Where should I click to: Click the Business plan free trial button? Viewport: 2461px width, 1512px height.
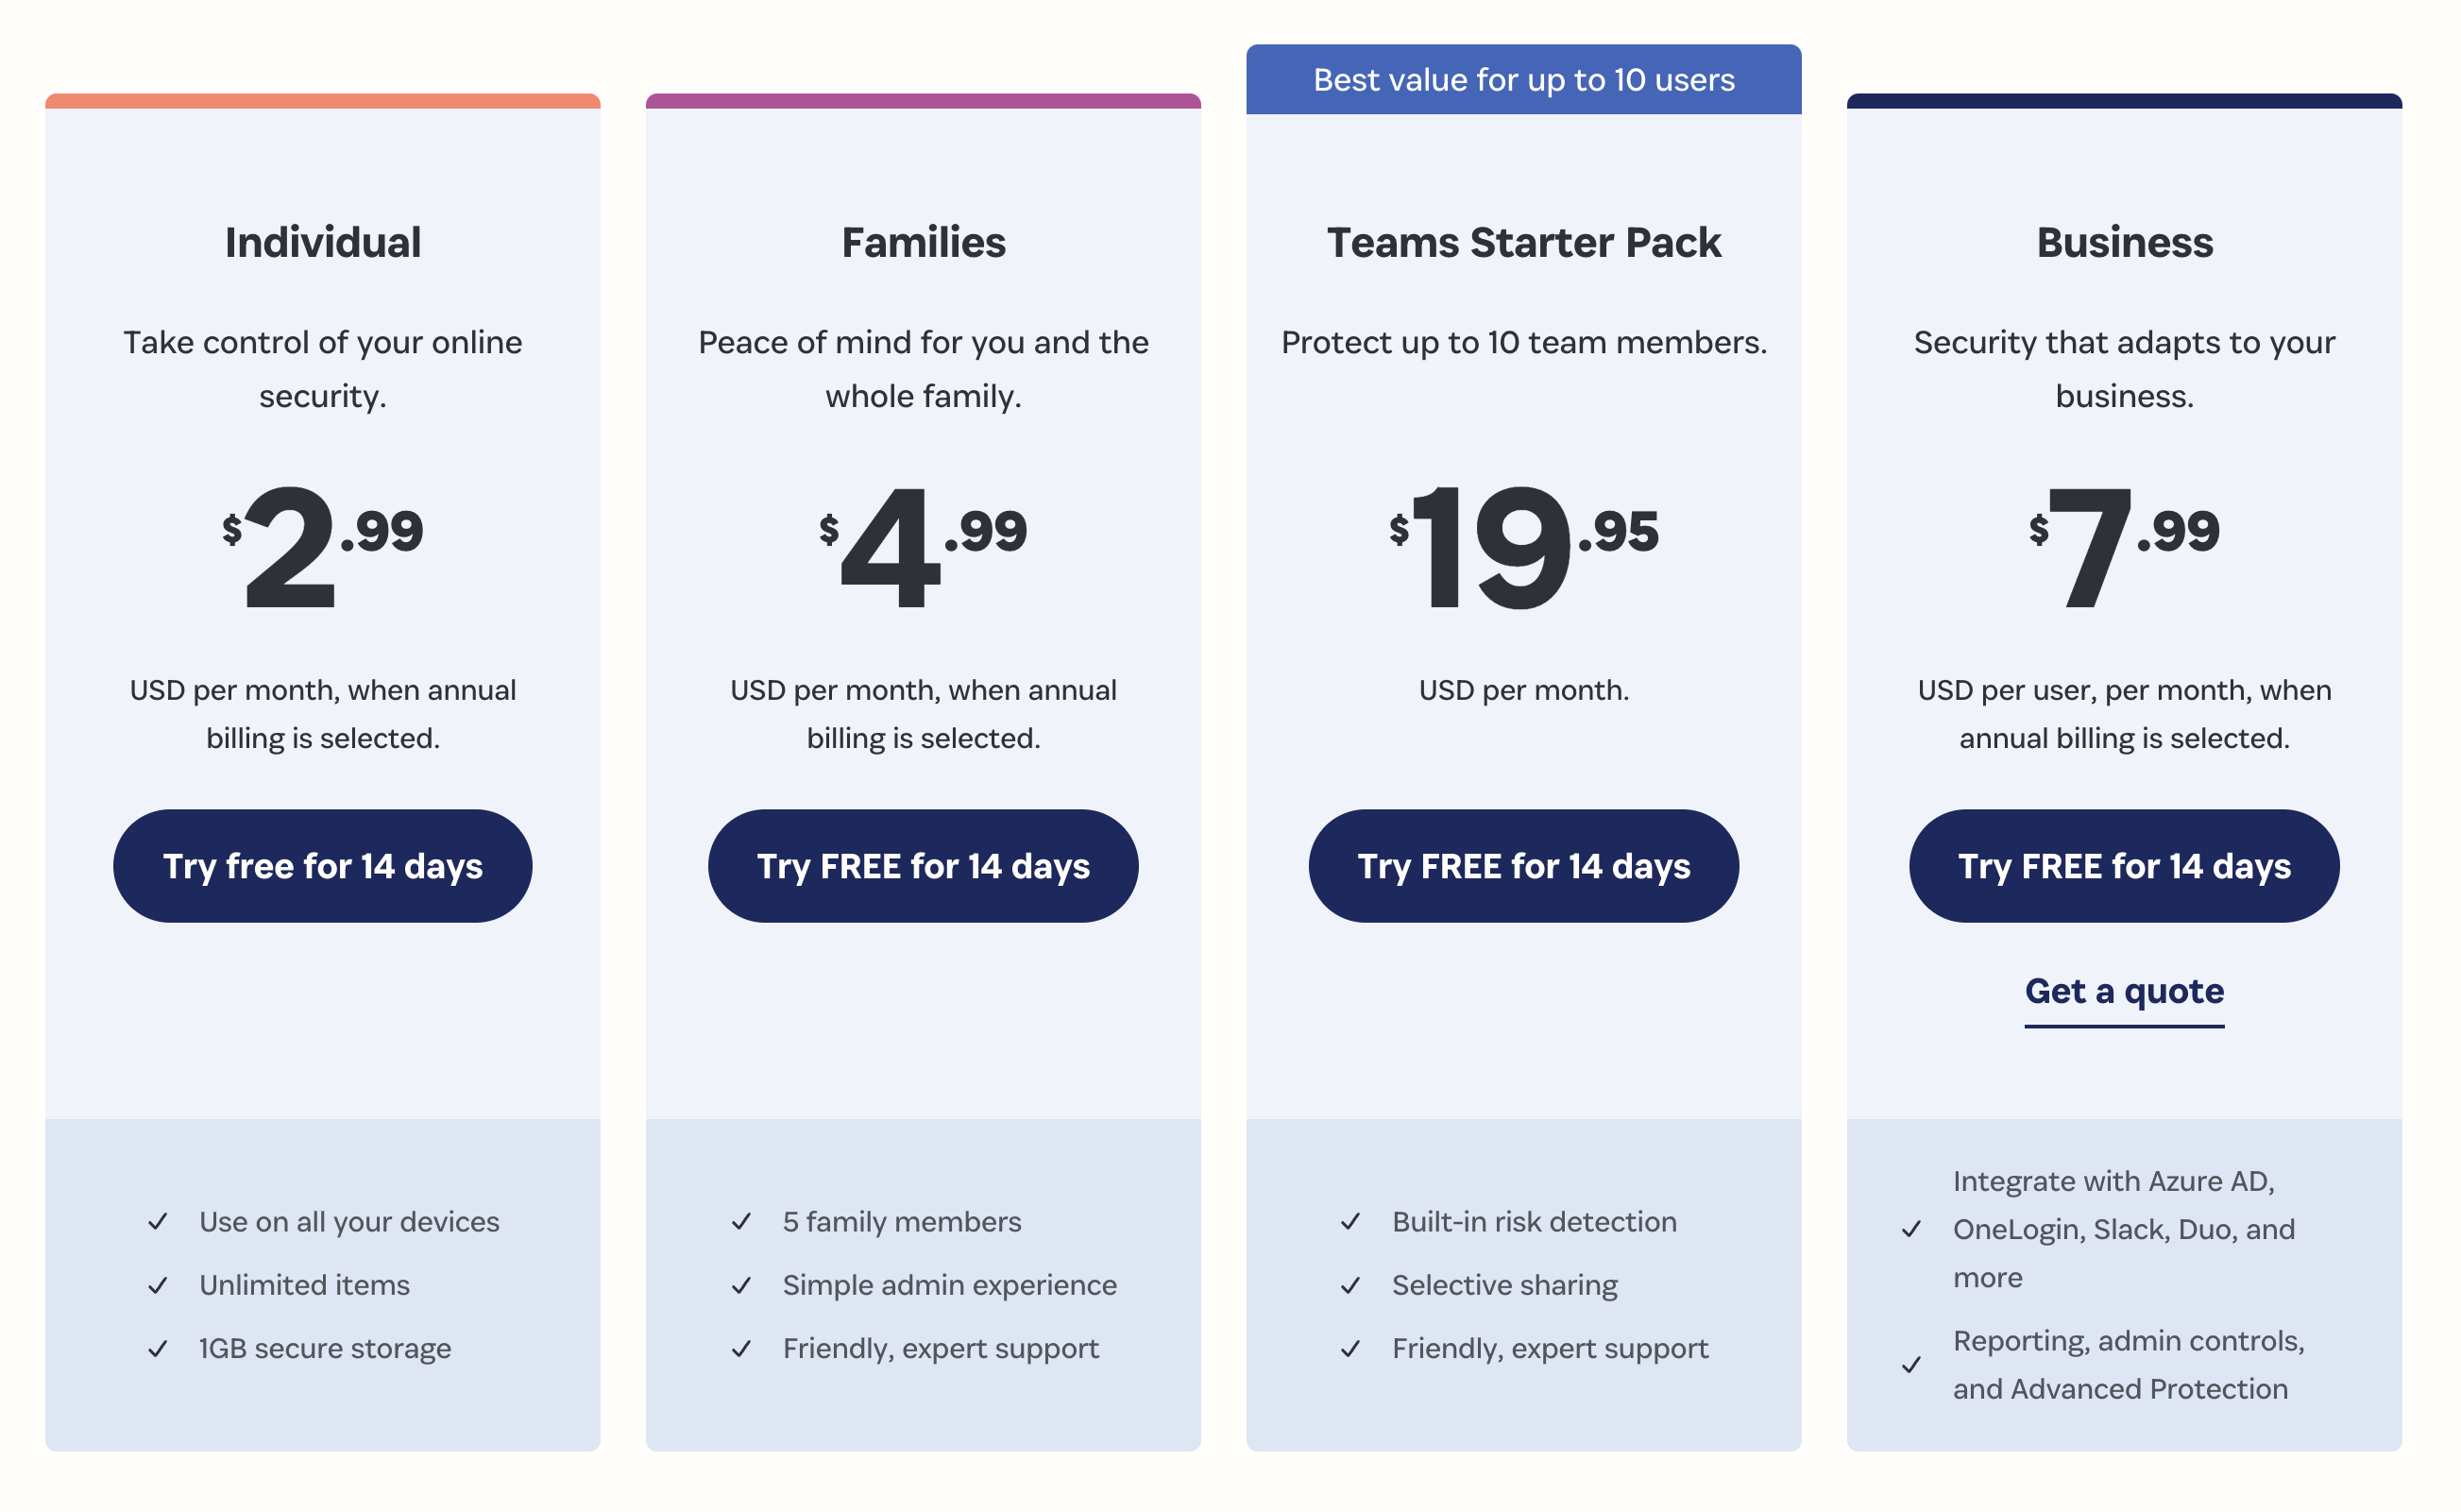(x=2123, y=866)
